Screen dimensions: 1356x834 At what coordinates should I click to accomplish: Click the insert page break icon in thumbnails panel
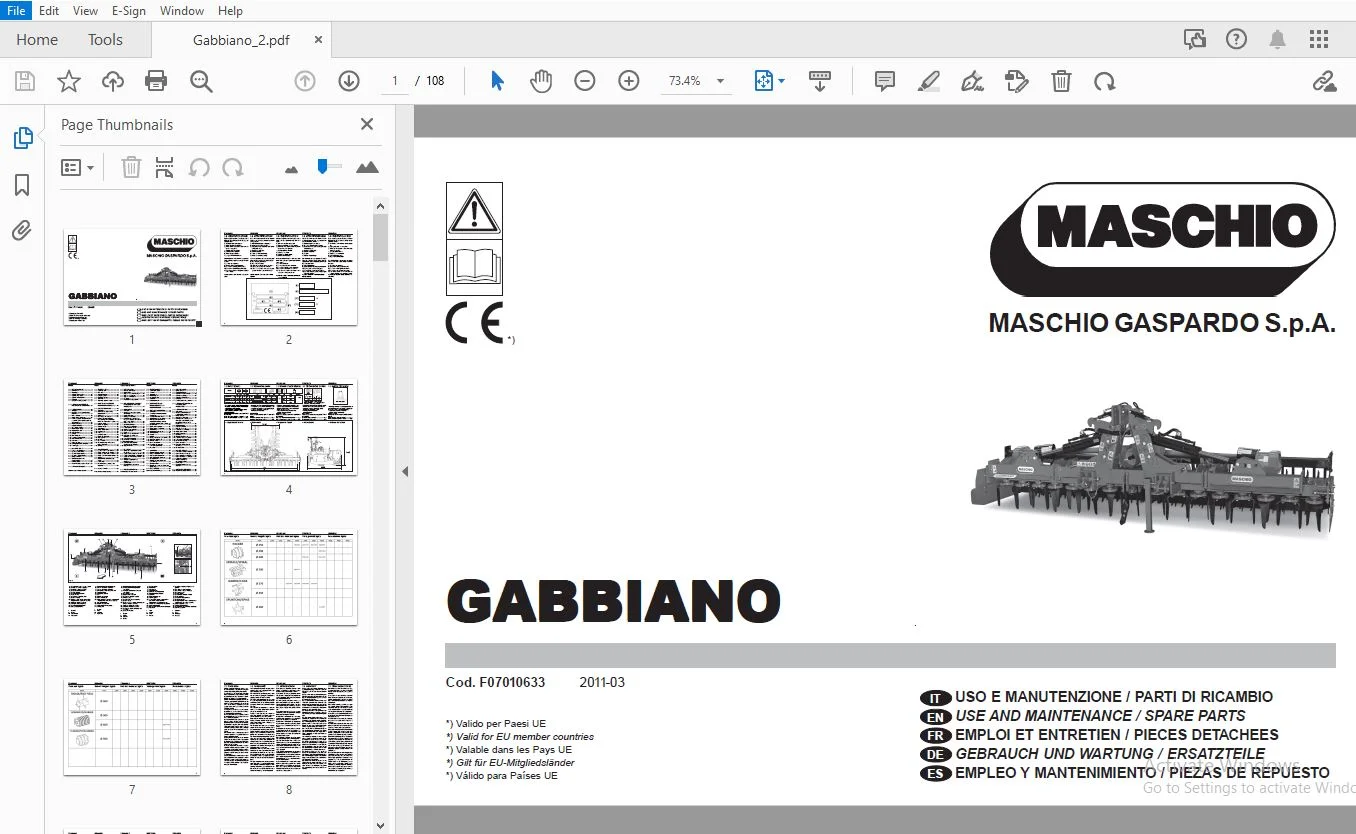coord(165,167)
